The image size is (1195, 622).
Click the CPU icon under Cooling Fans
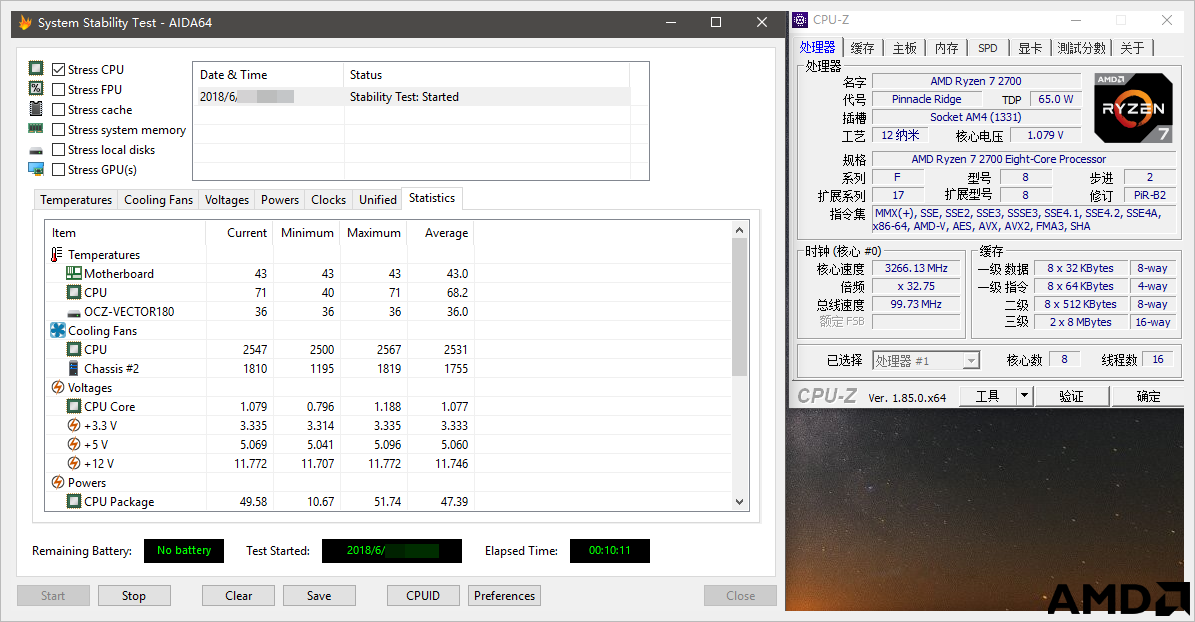coord(74,349)
